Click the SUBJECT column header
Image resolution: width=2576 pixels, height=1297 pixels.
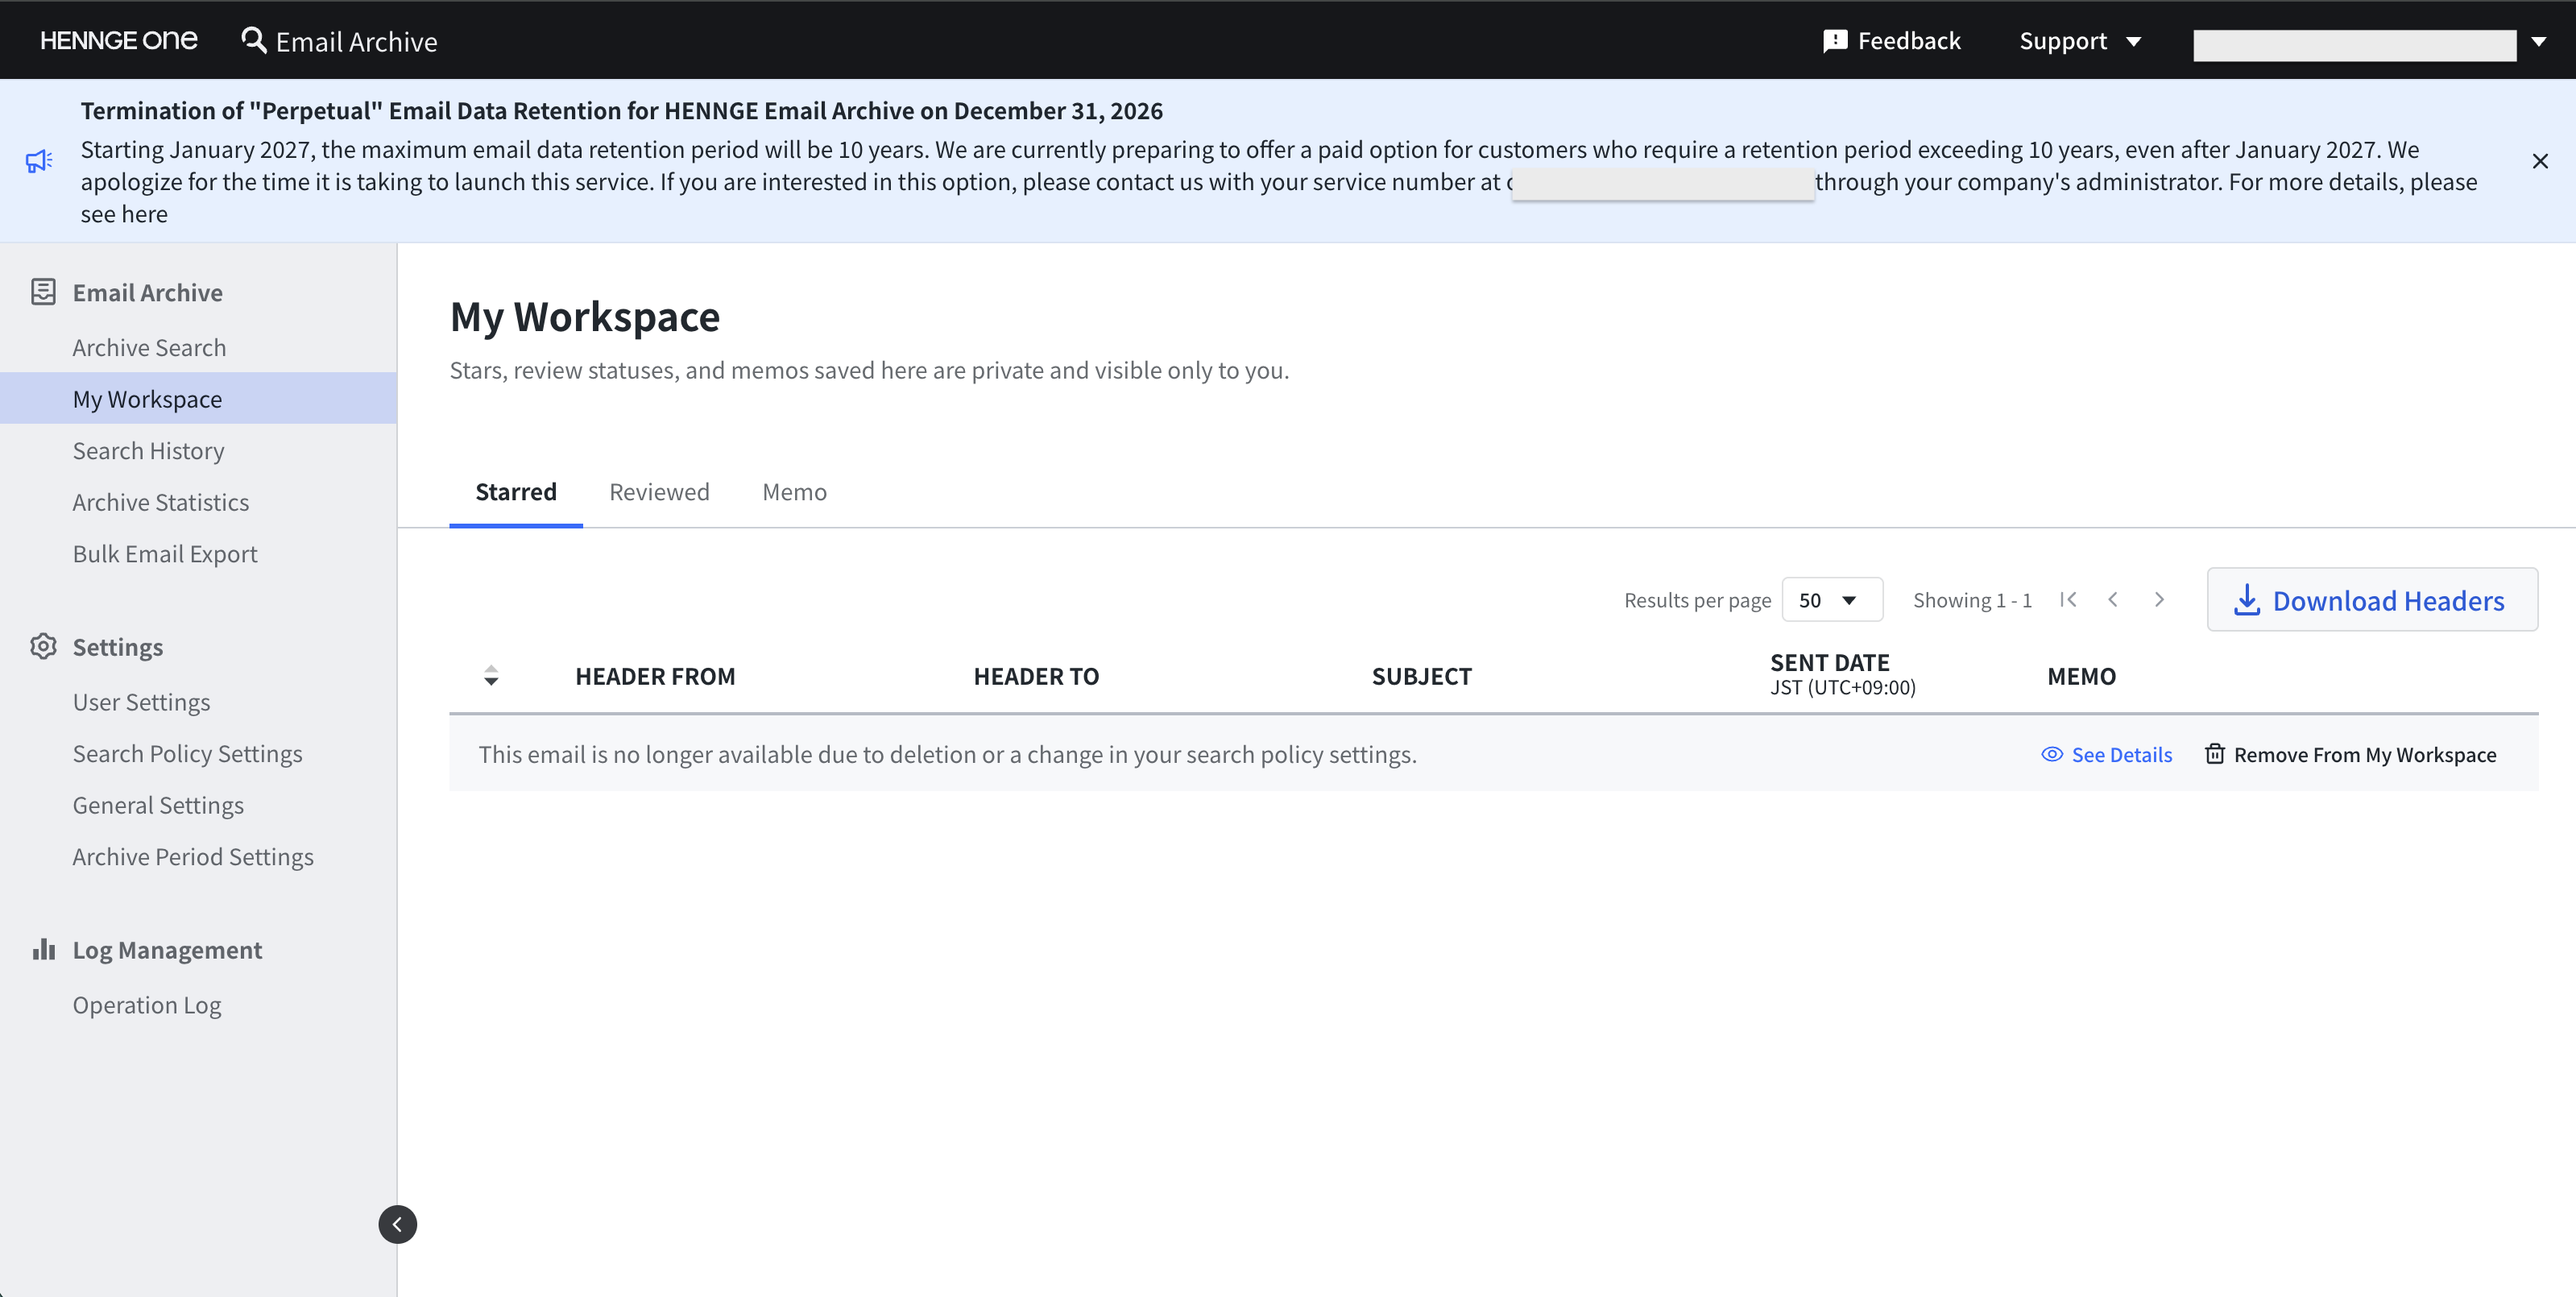point(1421,676)
